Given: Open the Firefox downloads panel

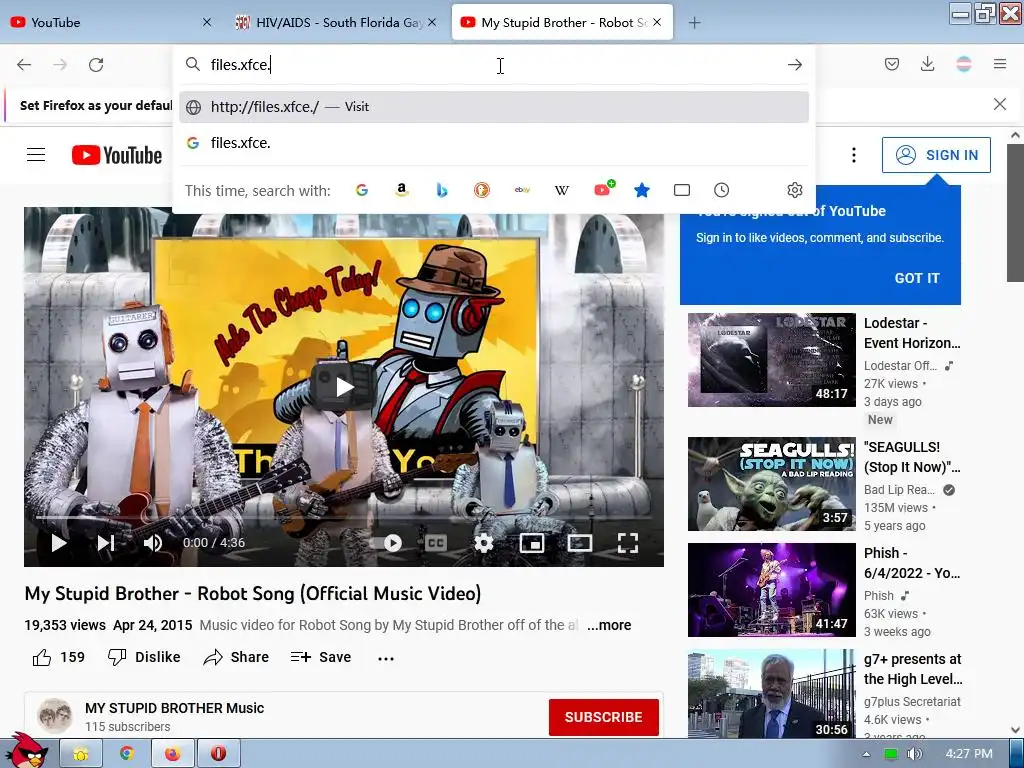Looking at the screenshot, I should 927,64.
